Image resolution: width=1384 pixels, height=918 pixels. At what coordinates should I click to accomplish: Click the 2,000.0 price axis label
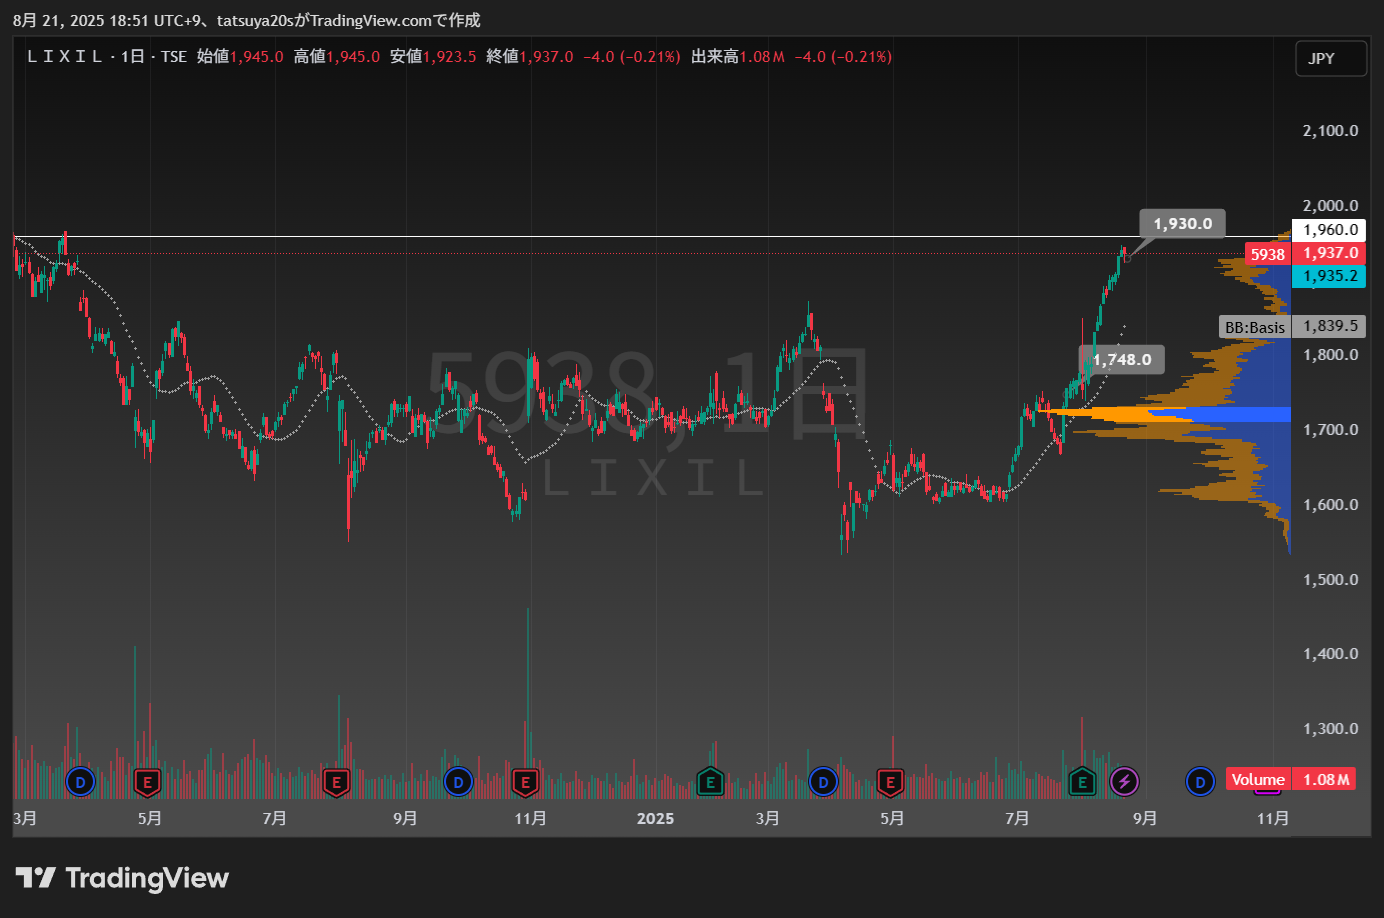(x=1330, y=206)
